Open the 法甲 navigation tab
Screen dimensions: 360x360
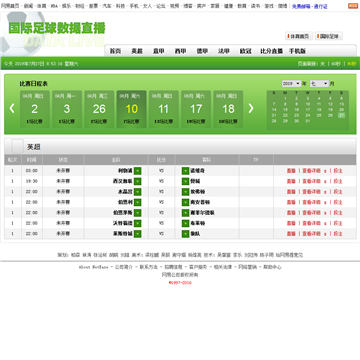(224, 51)
